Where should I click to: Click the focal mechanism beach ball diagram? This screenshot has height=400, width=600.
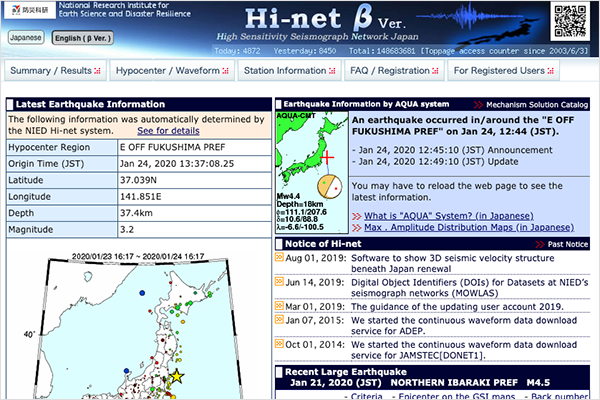pos(328,187)
